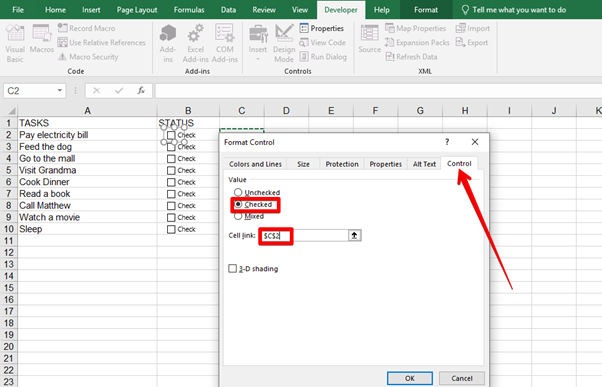
Task: Tick checkbox for Sleep row
Action: pyautogui.click(x=171, y=229)
